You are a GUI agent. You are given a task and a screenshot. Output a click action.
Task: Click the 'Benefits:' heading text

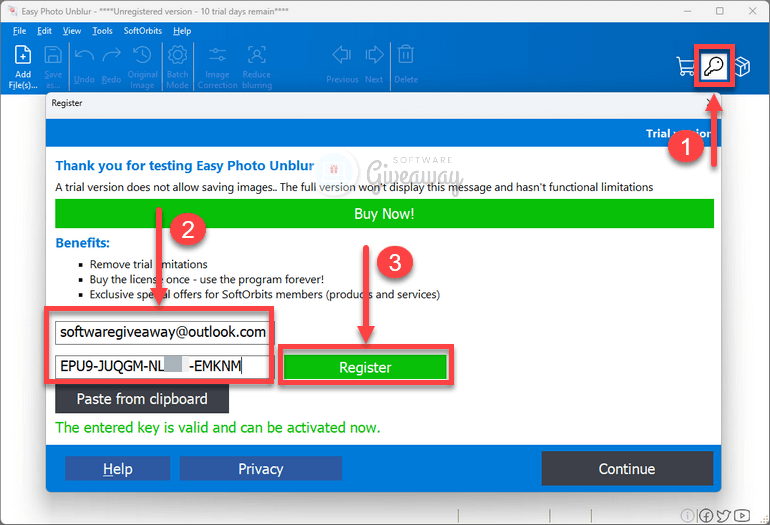tap(82, 243)
